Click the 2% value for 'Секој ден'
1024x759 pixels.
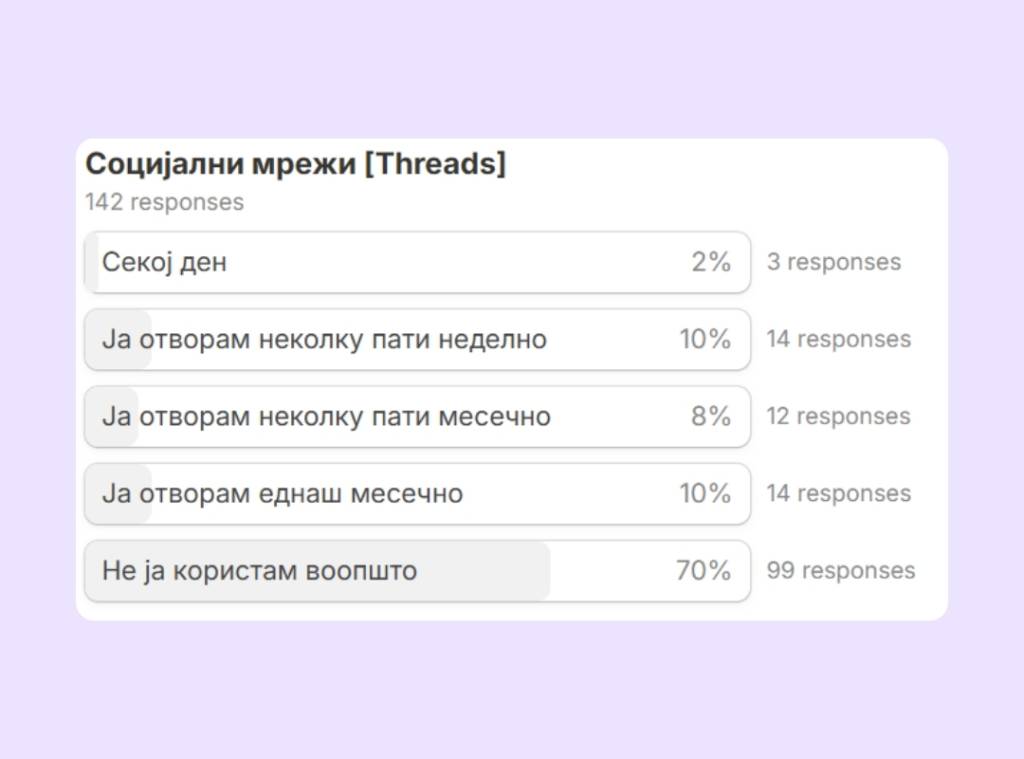[x=711, y=262]
